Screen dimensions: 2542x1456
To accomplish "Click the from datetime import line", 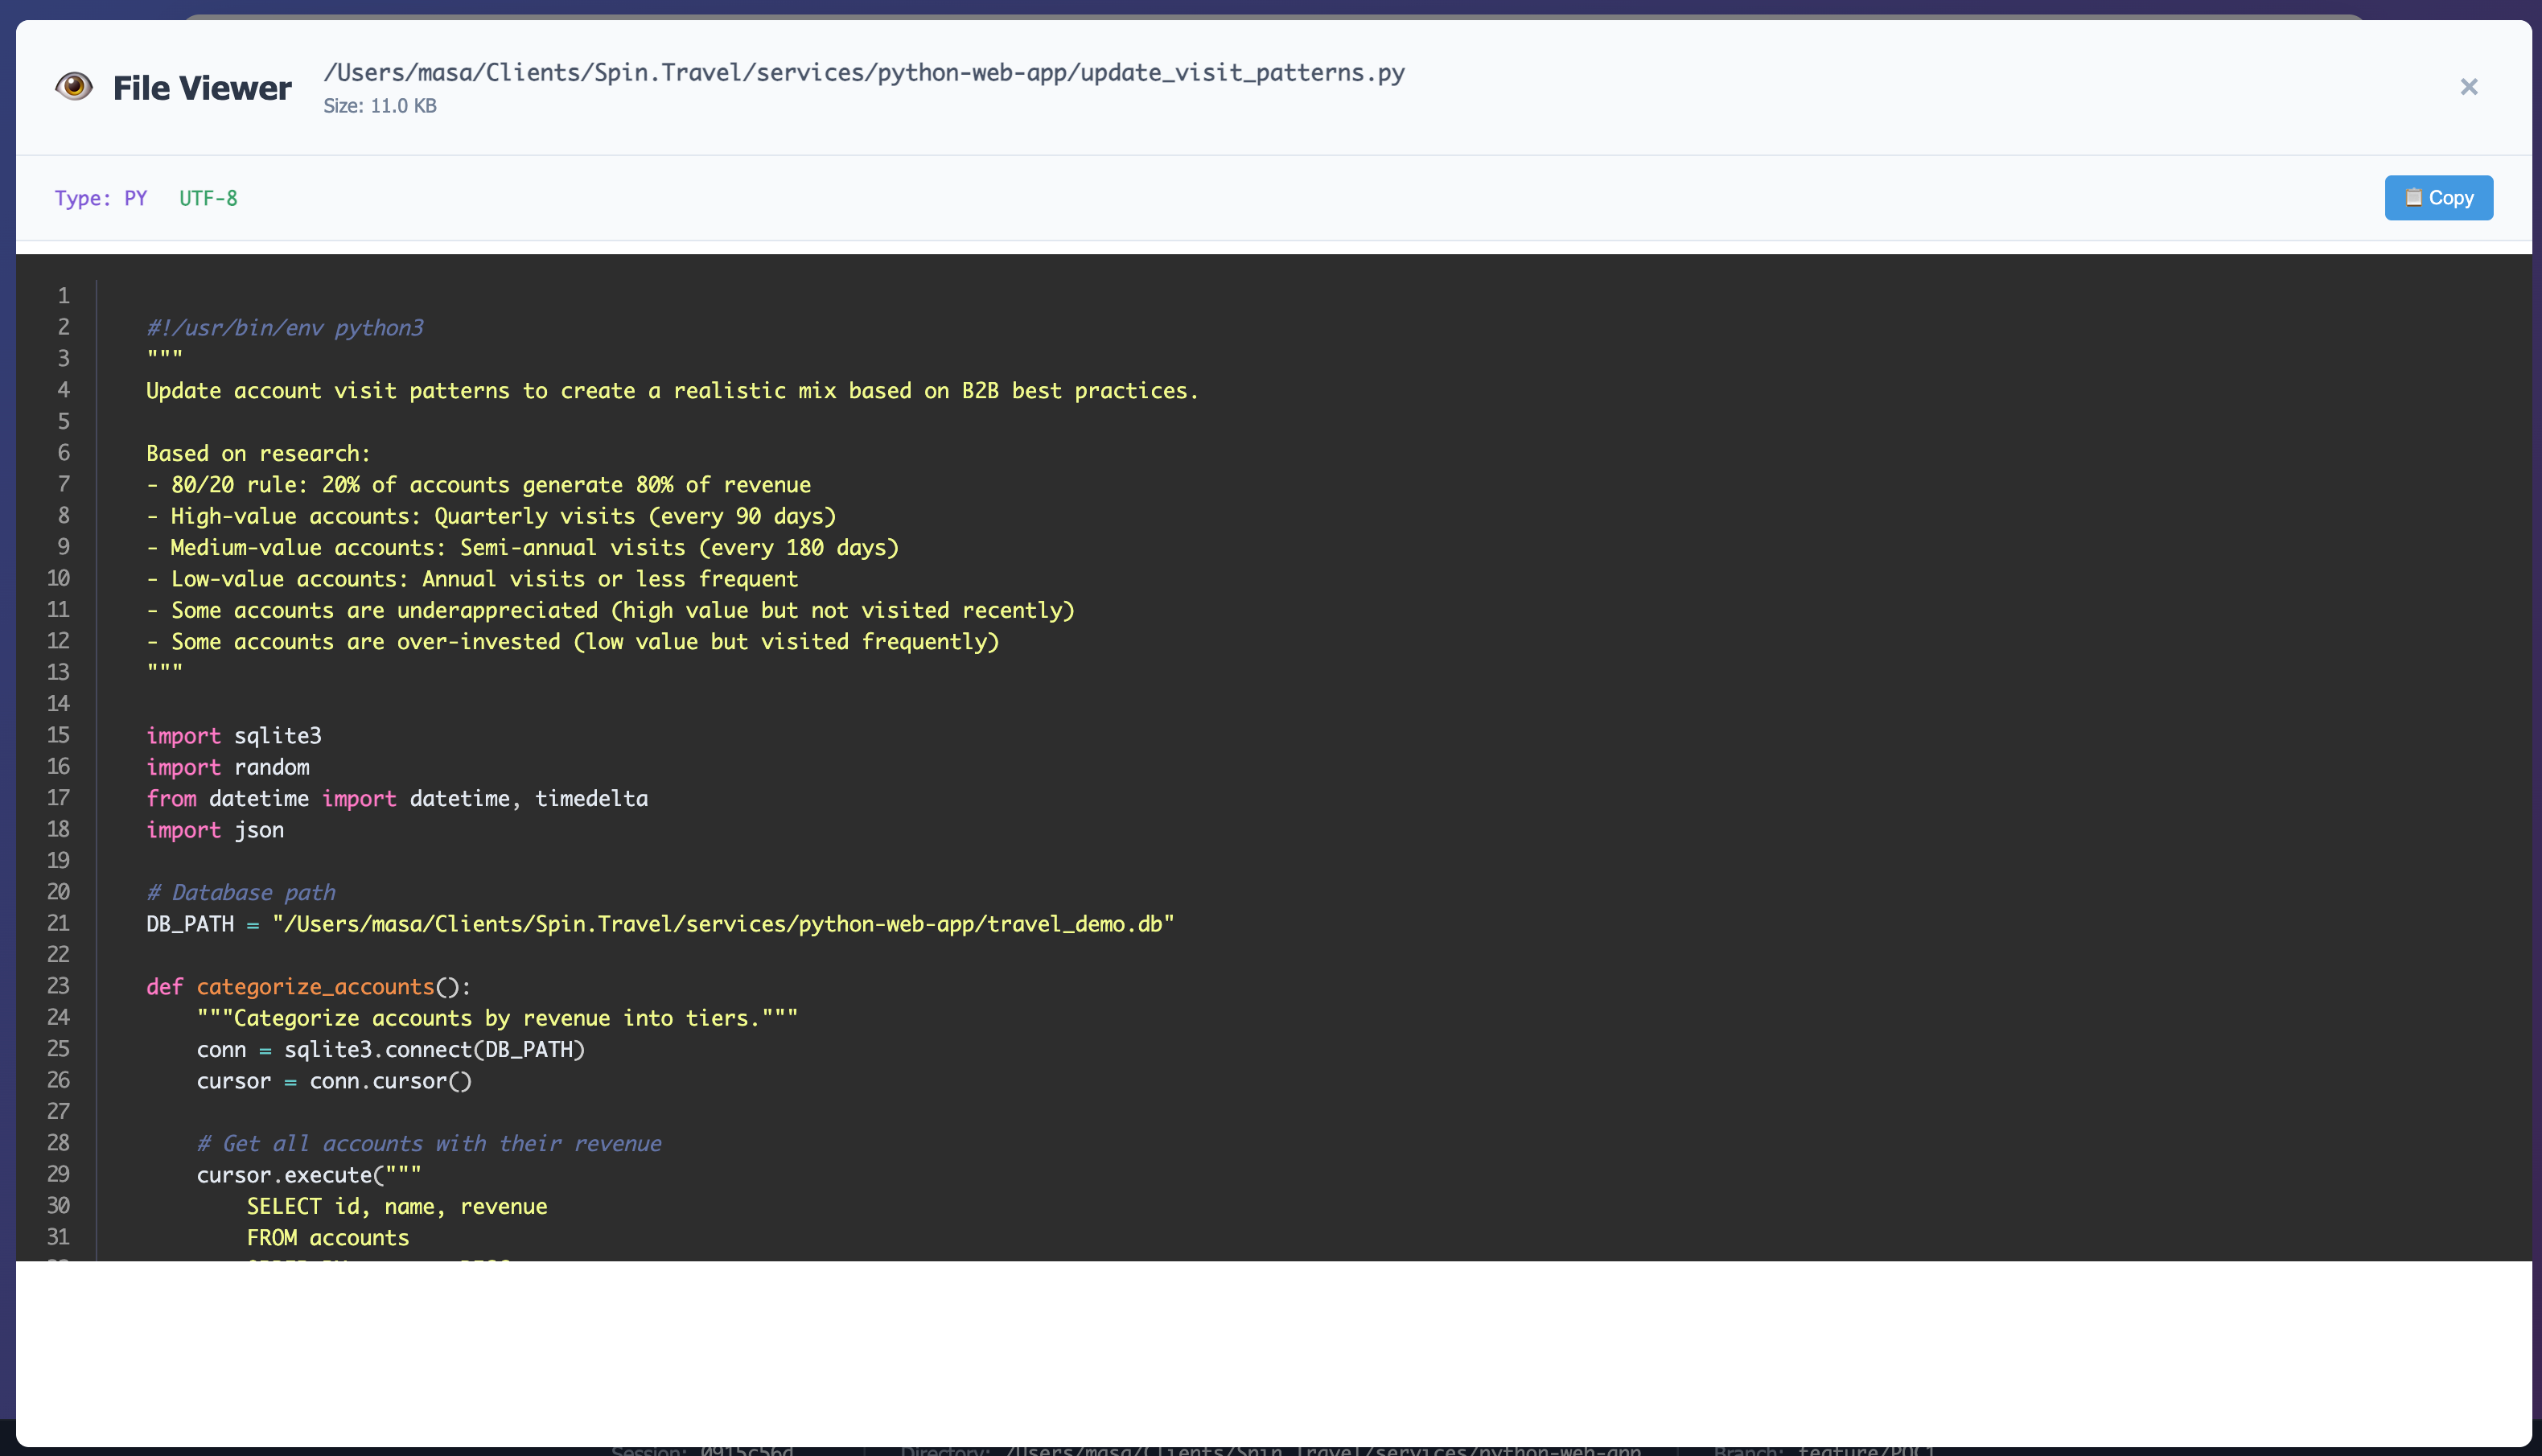I will [397, 798].
